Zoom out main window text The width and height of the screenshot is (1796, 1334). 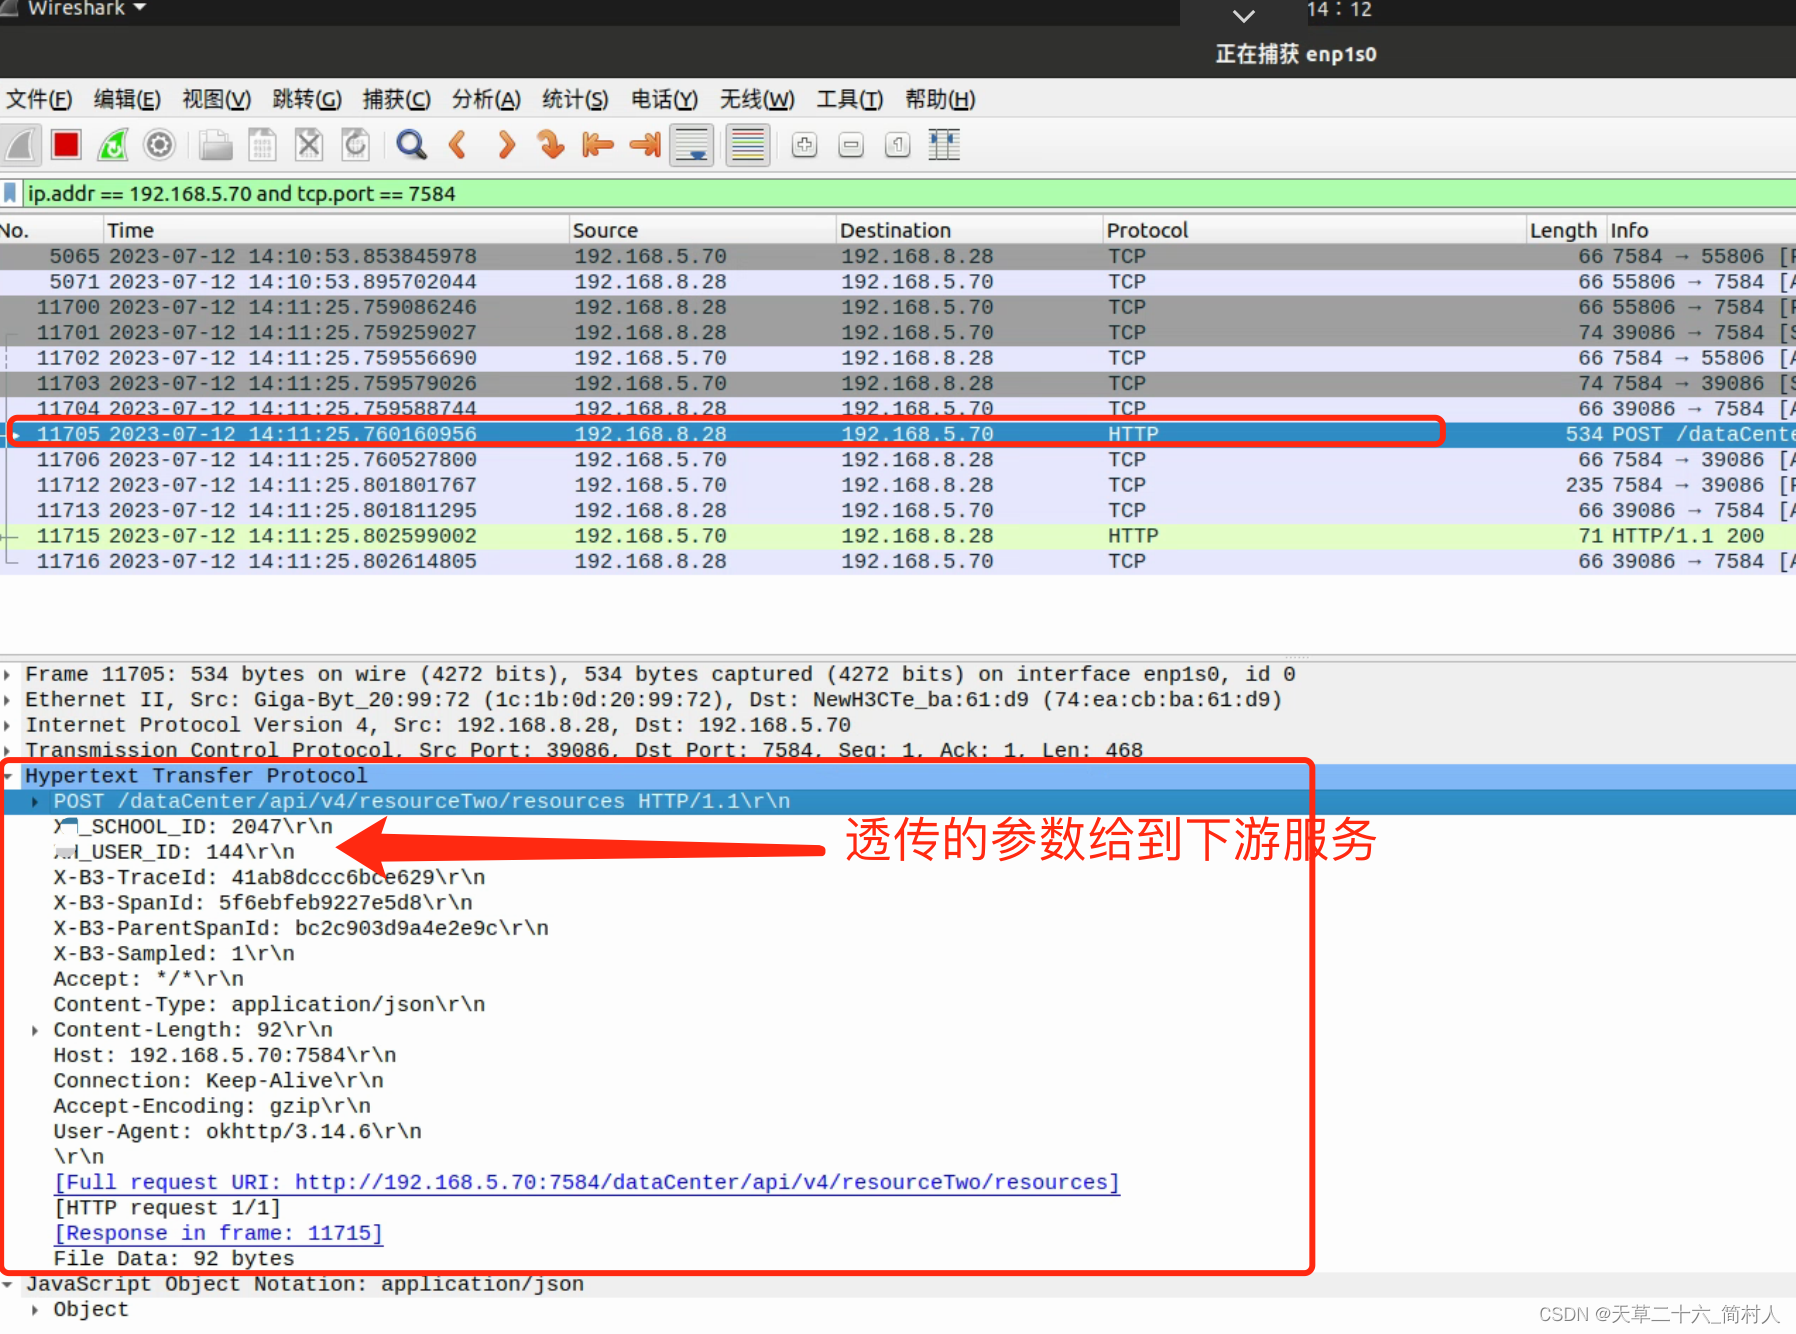[851, 145]
